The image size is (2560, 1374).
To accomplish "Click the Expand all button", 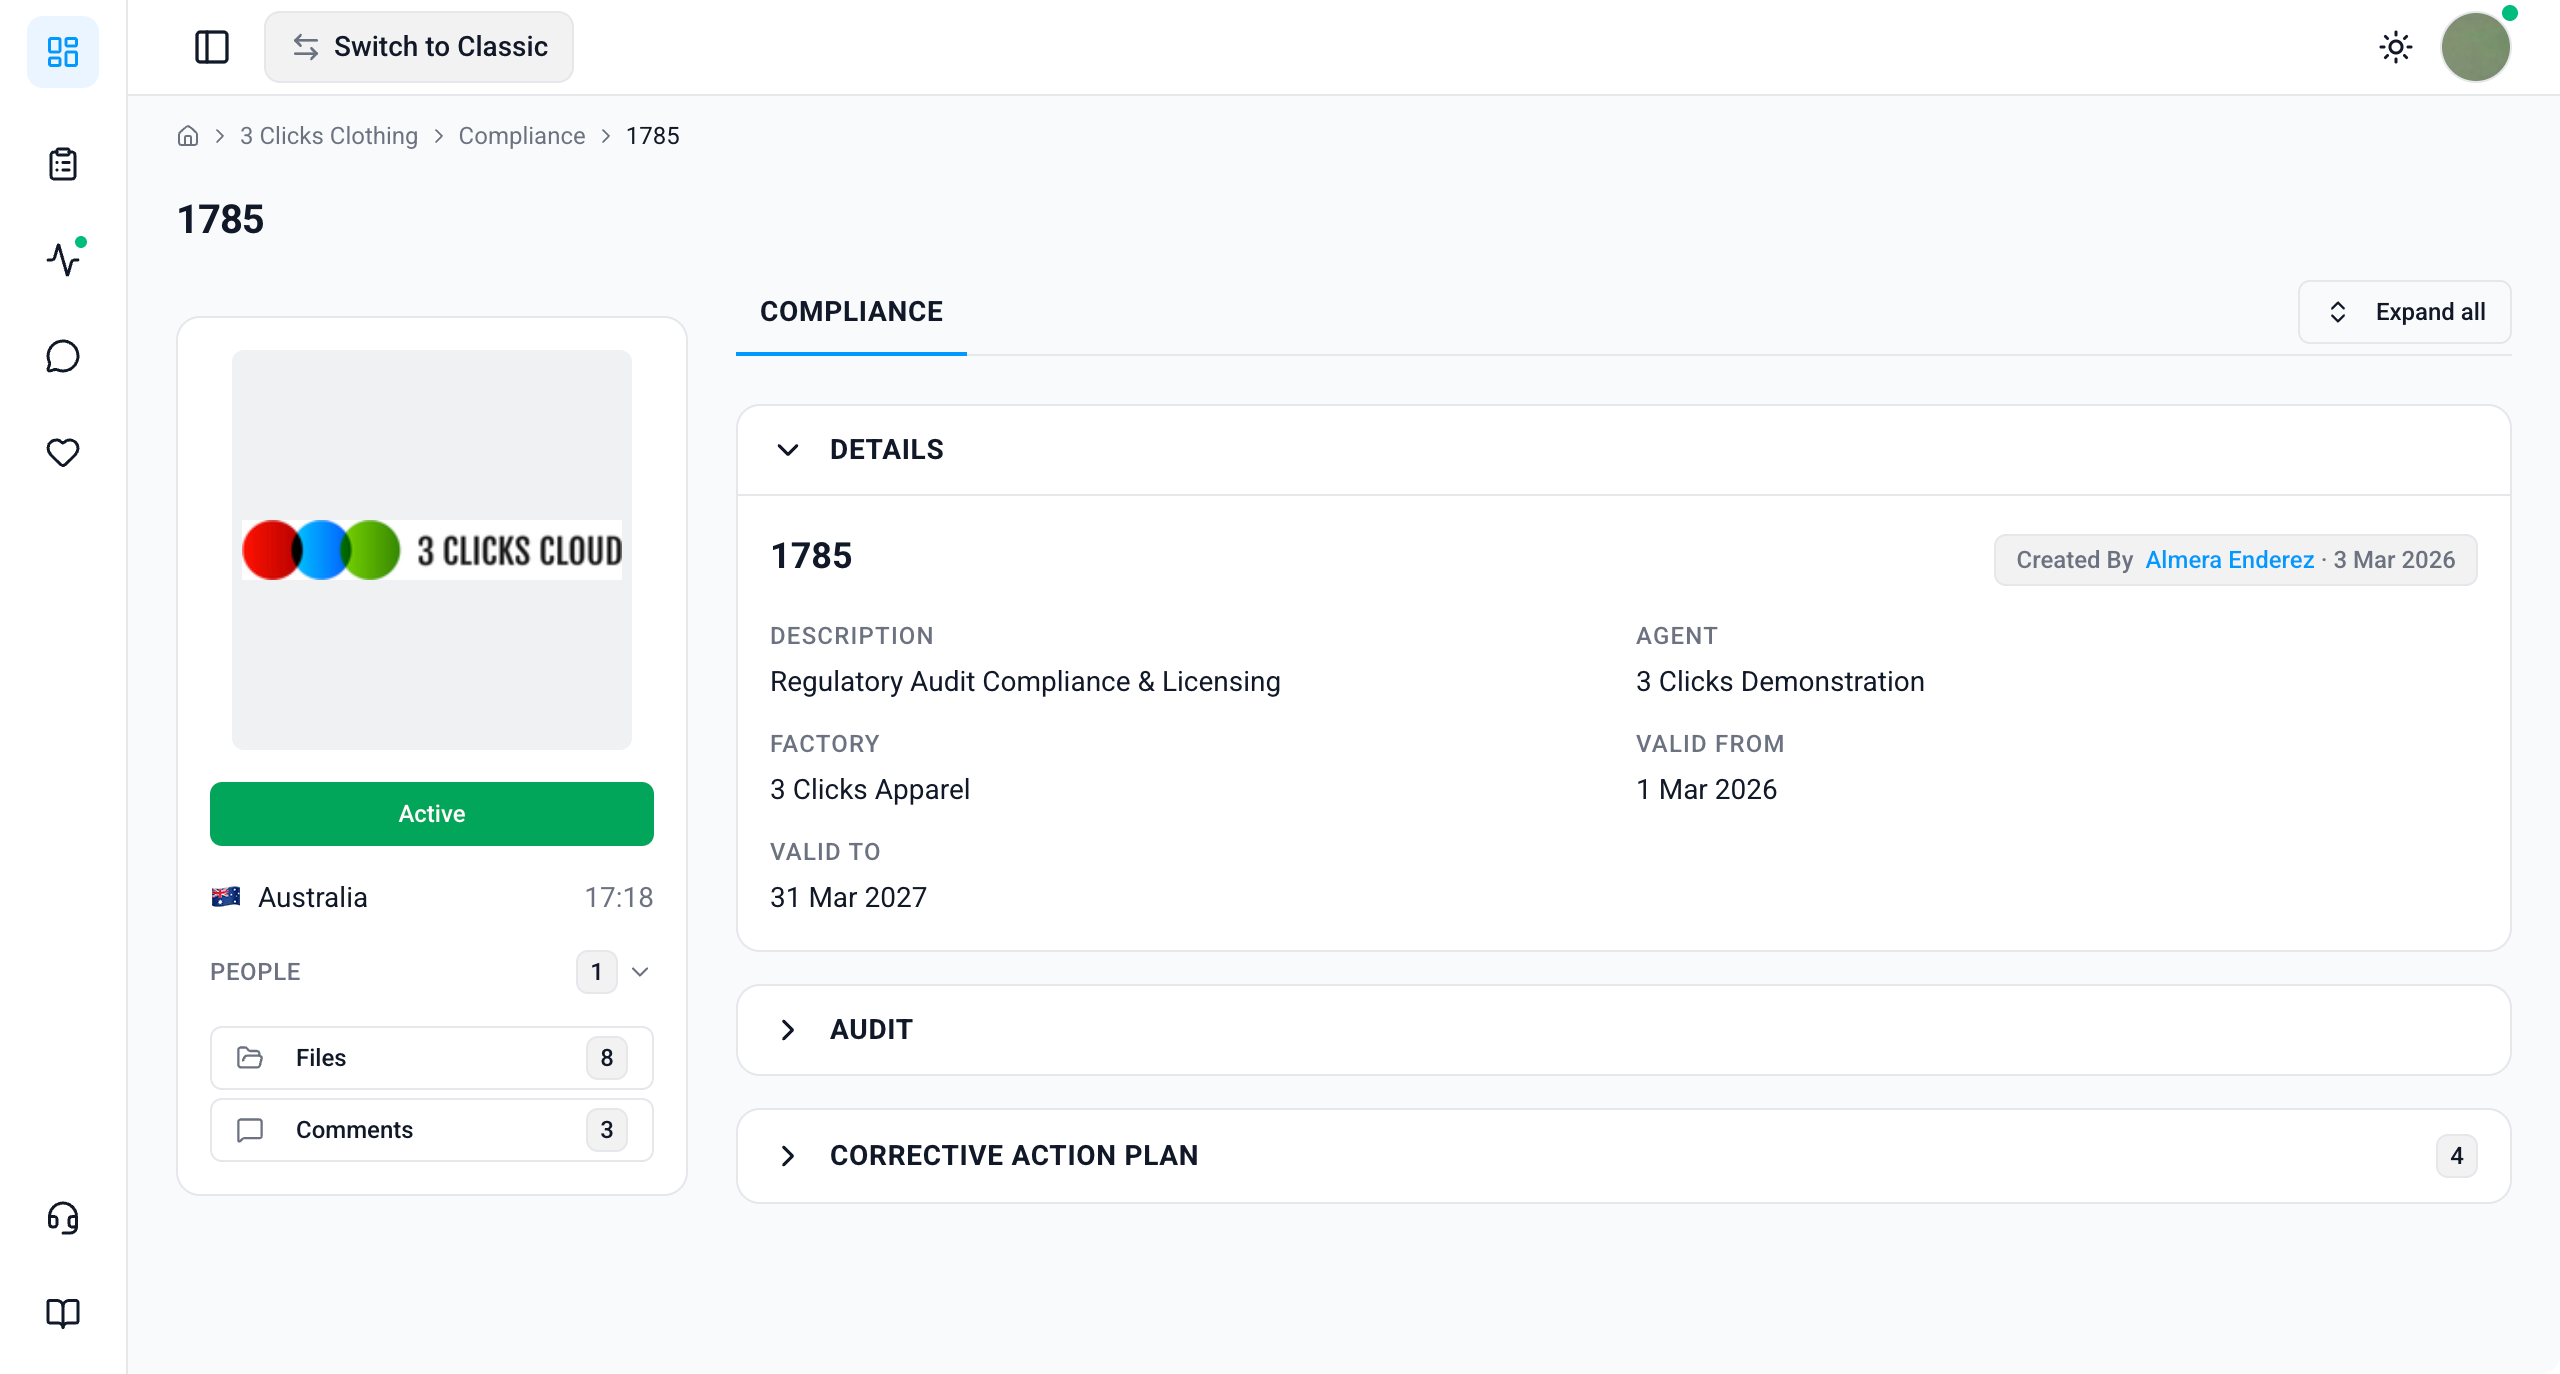I will pos(2404,312).
